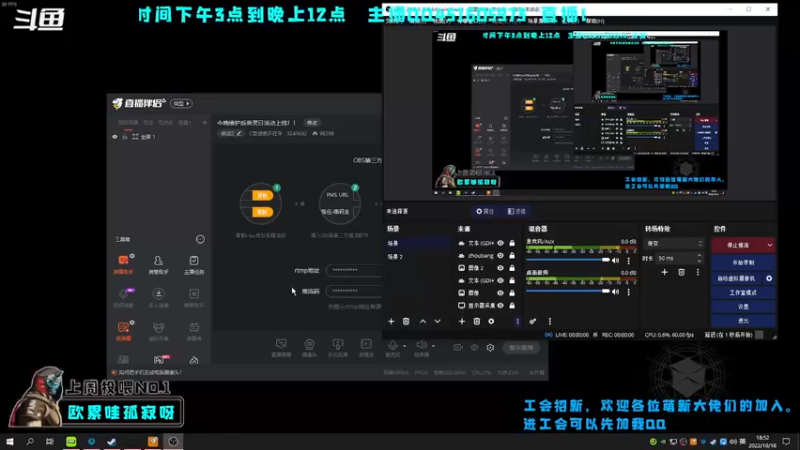The width and height of the screenshot is (800, 450).
Task: Expand the small arrow next to 麦克风 in 直播伴侣
Action: point(405,346)
